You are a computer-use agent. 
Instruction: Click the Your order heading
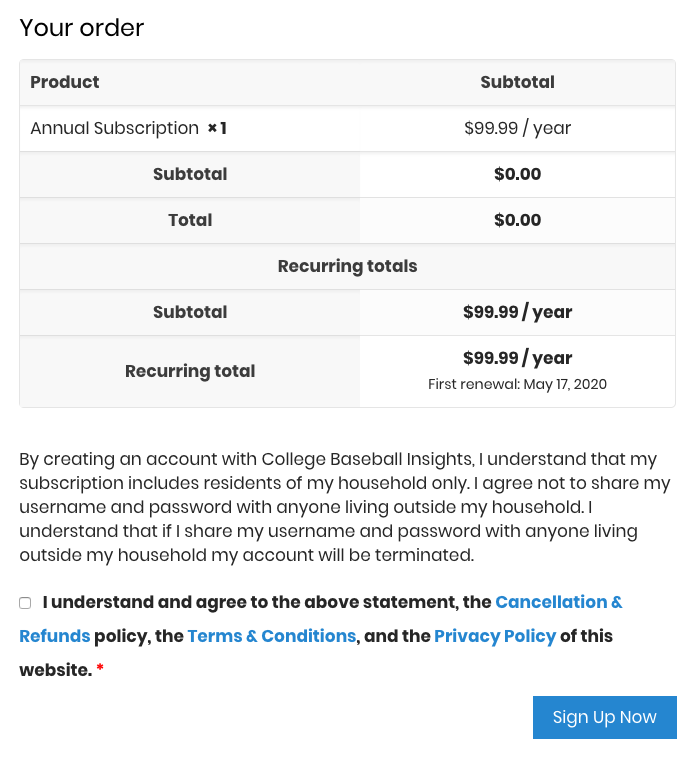82,28
